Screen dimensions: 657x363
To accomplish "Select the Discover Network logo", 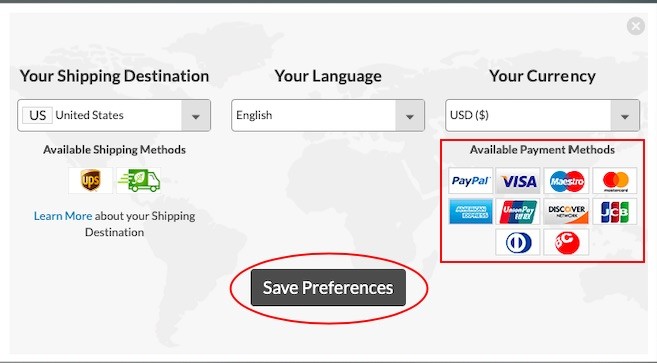I will click(566, 211).
